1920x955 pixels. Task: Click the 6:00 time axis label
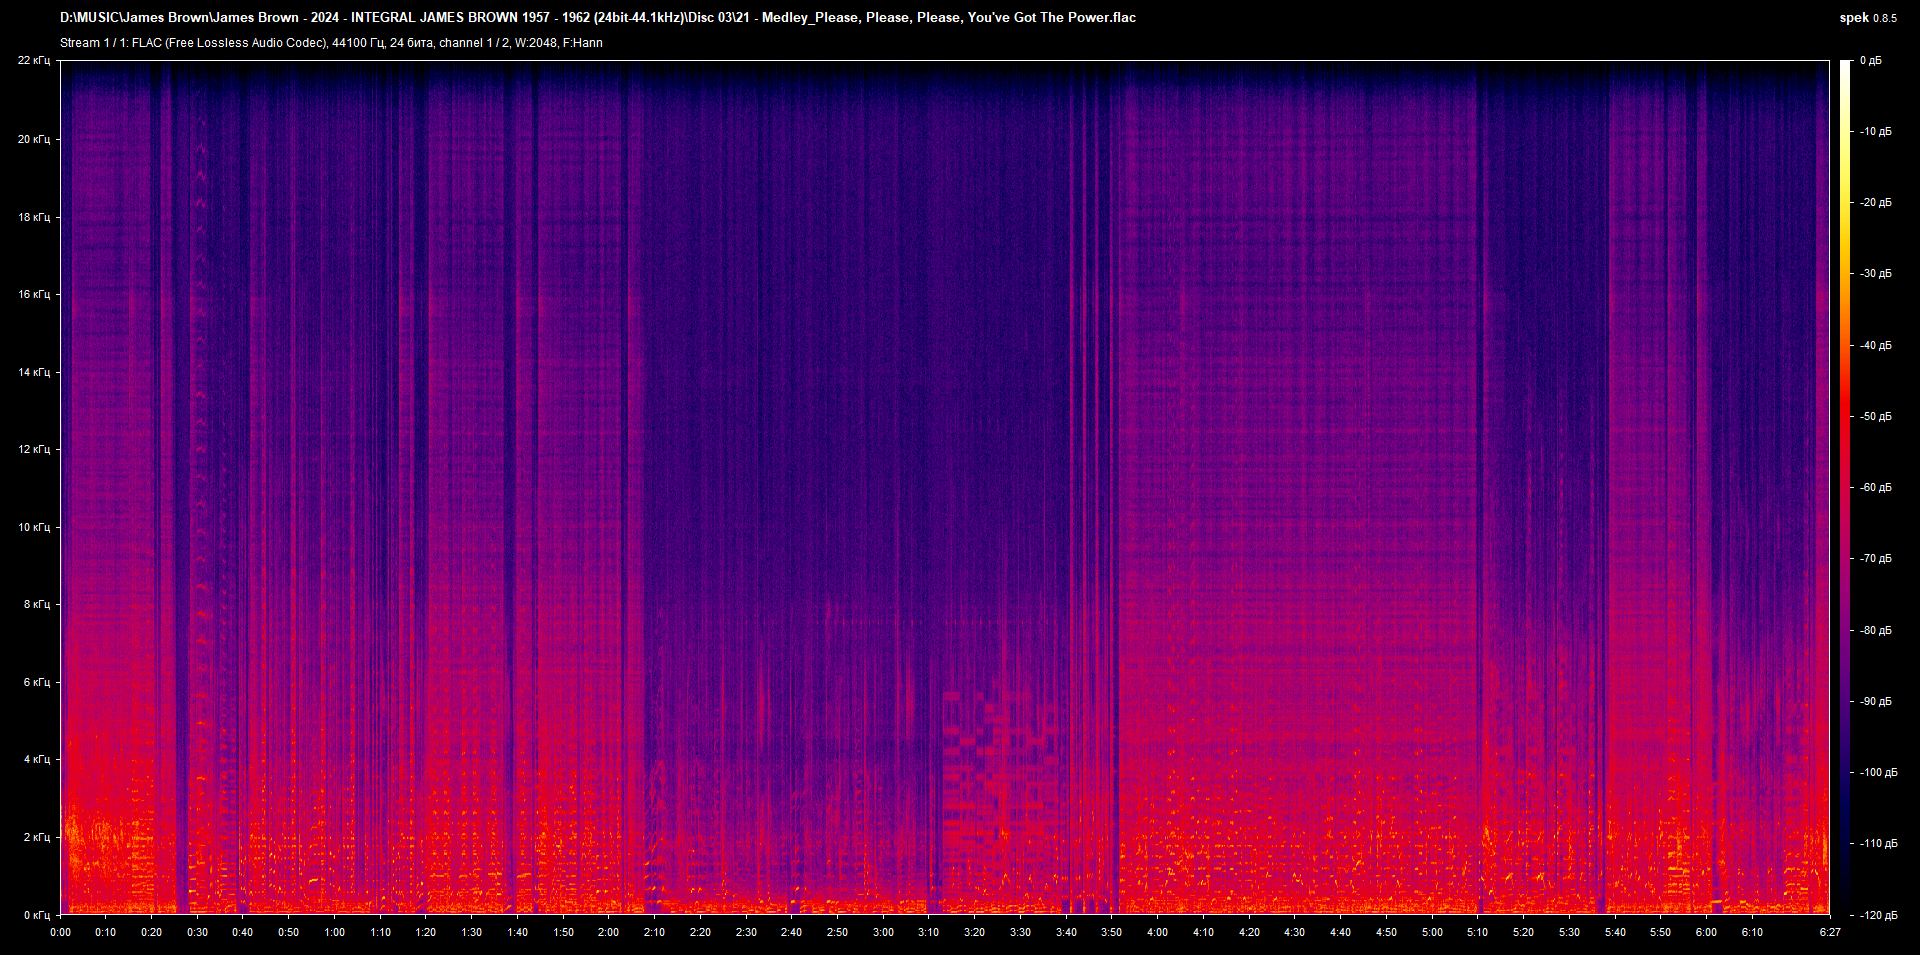1706,932
